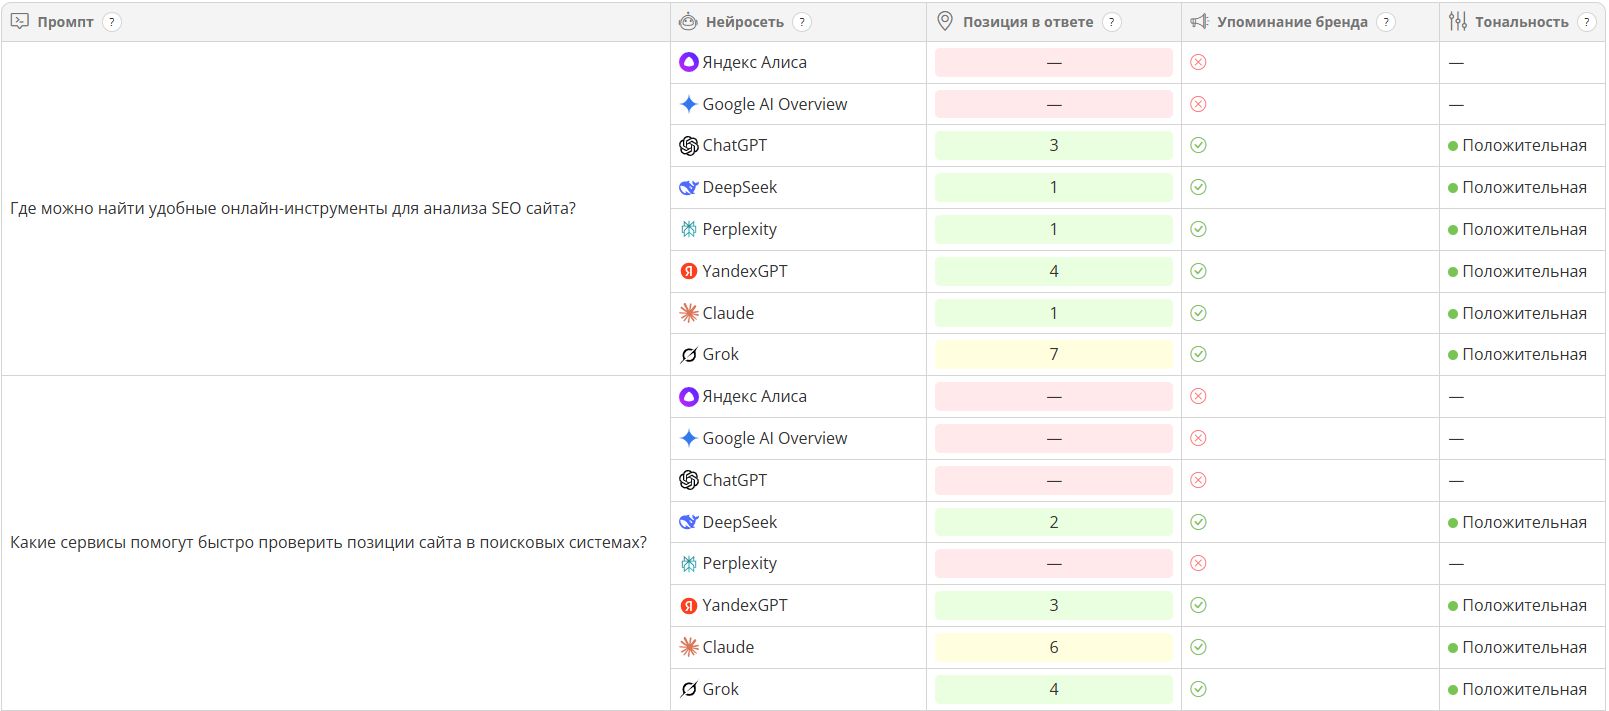Click the Нейросеть column header label
1609x711 pixels.
[x=744, y=22]
